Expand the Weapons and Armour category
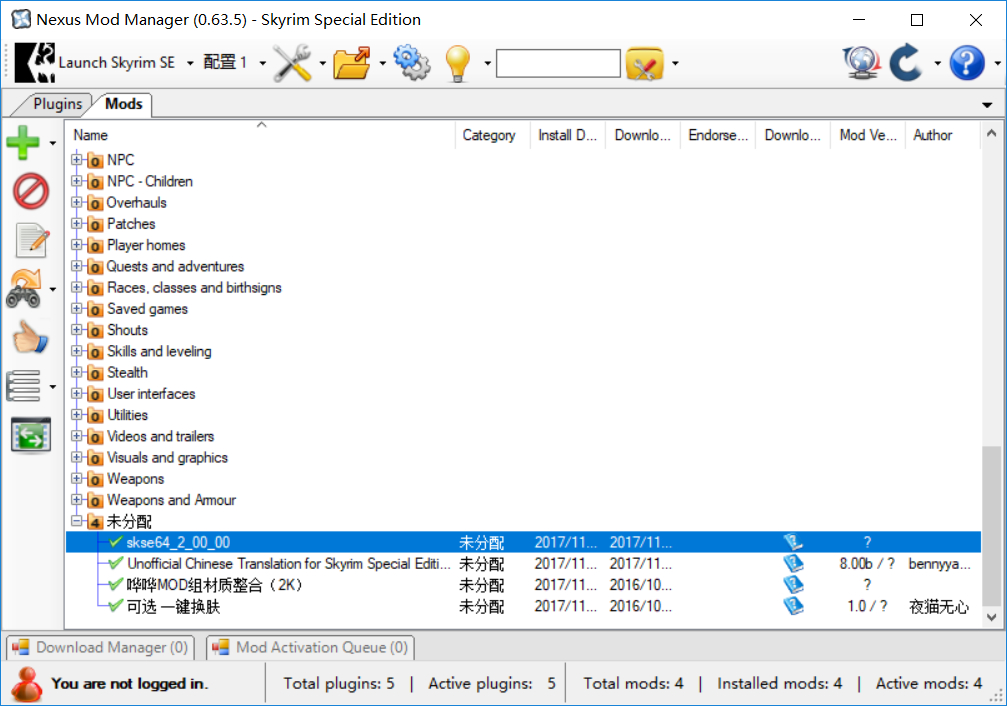The image size is (1007, 706). (x=76, y=500)
